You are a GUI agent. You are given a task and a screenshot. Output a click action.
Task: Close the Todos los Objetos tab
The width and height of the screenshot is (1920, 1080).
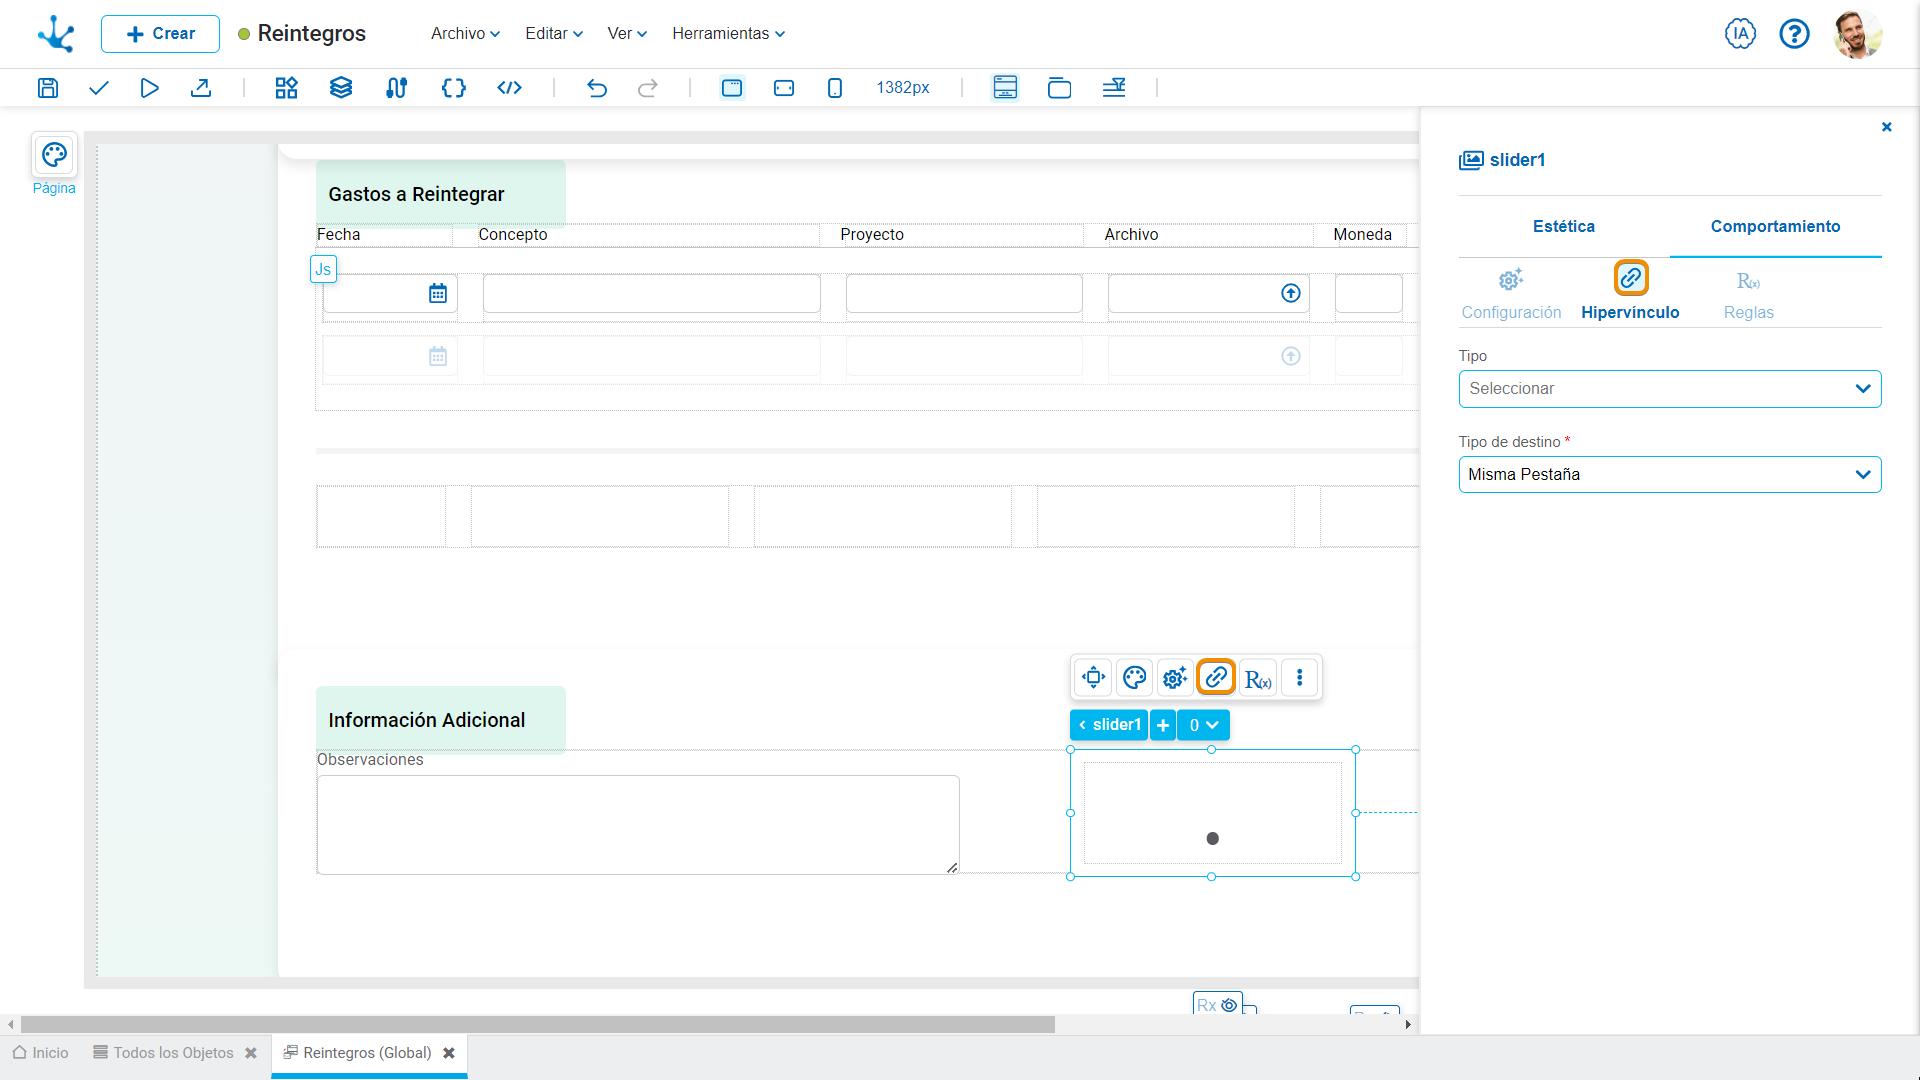[251, 1053]
